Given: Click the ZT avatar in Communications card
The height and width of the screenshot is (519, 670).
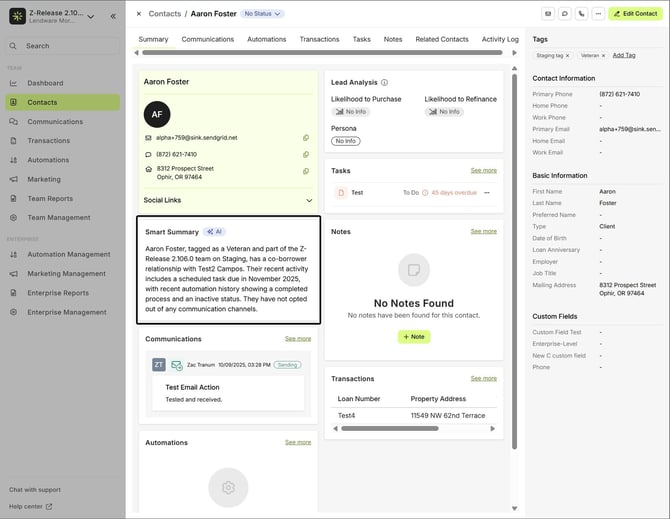Looking at the screenshot, I should tap(159, 365).
